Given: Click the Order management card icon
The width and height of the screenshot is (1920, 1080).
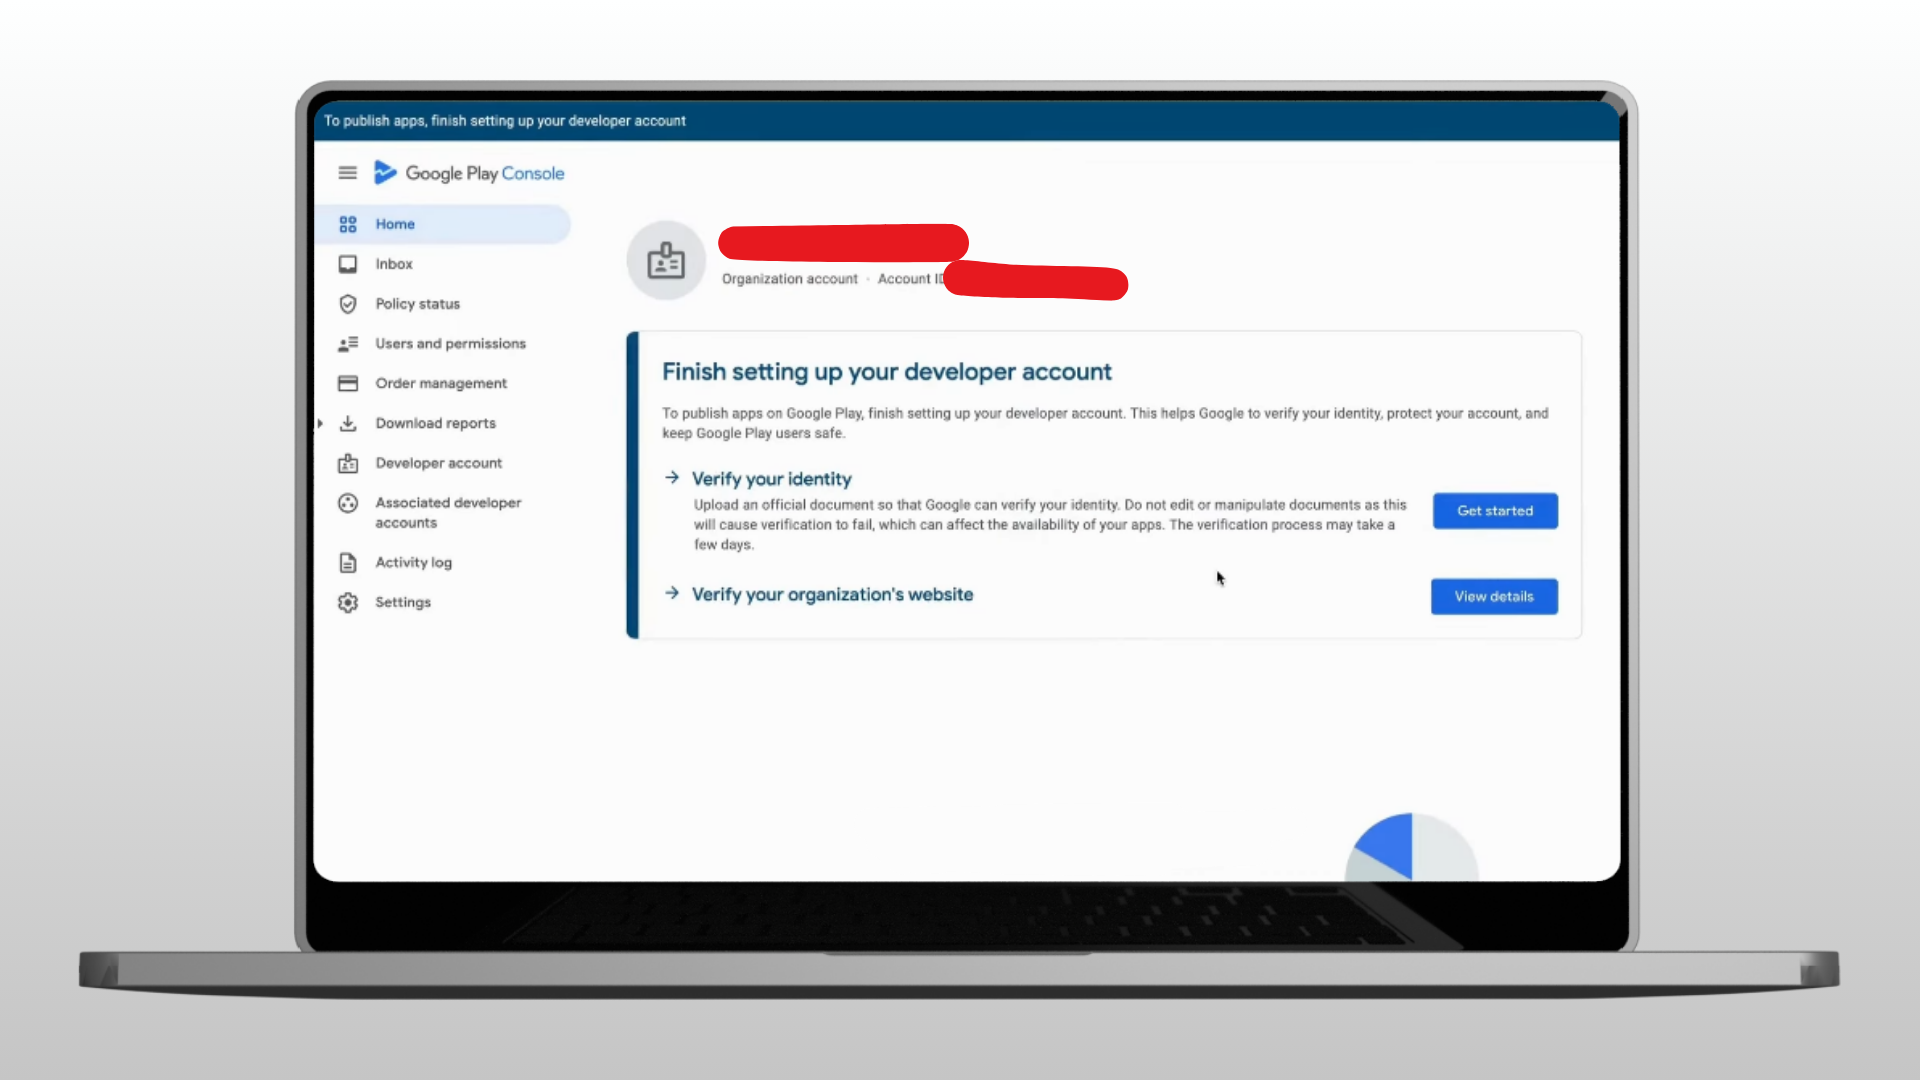Looking at the screenshot, I should [x=347, y=384].
